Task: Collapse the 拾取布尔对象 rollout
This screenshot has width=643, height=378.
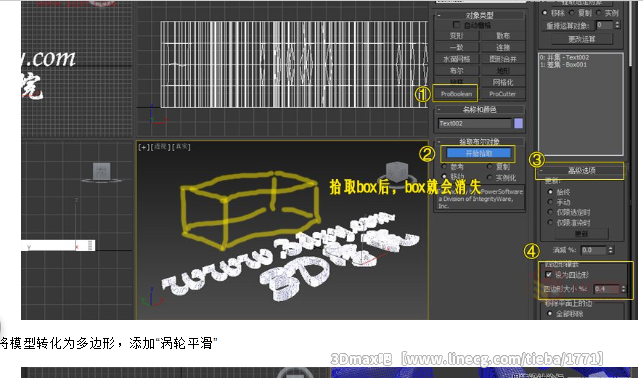Action: point(479,141)
